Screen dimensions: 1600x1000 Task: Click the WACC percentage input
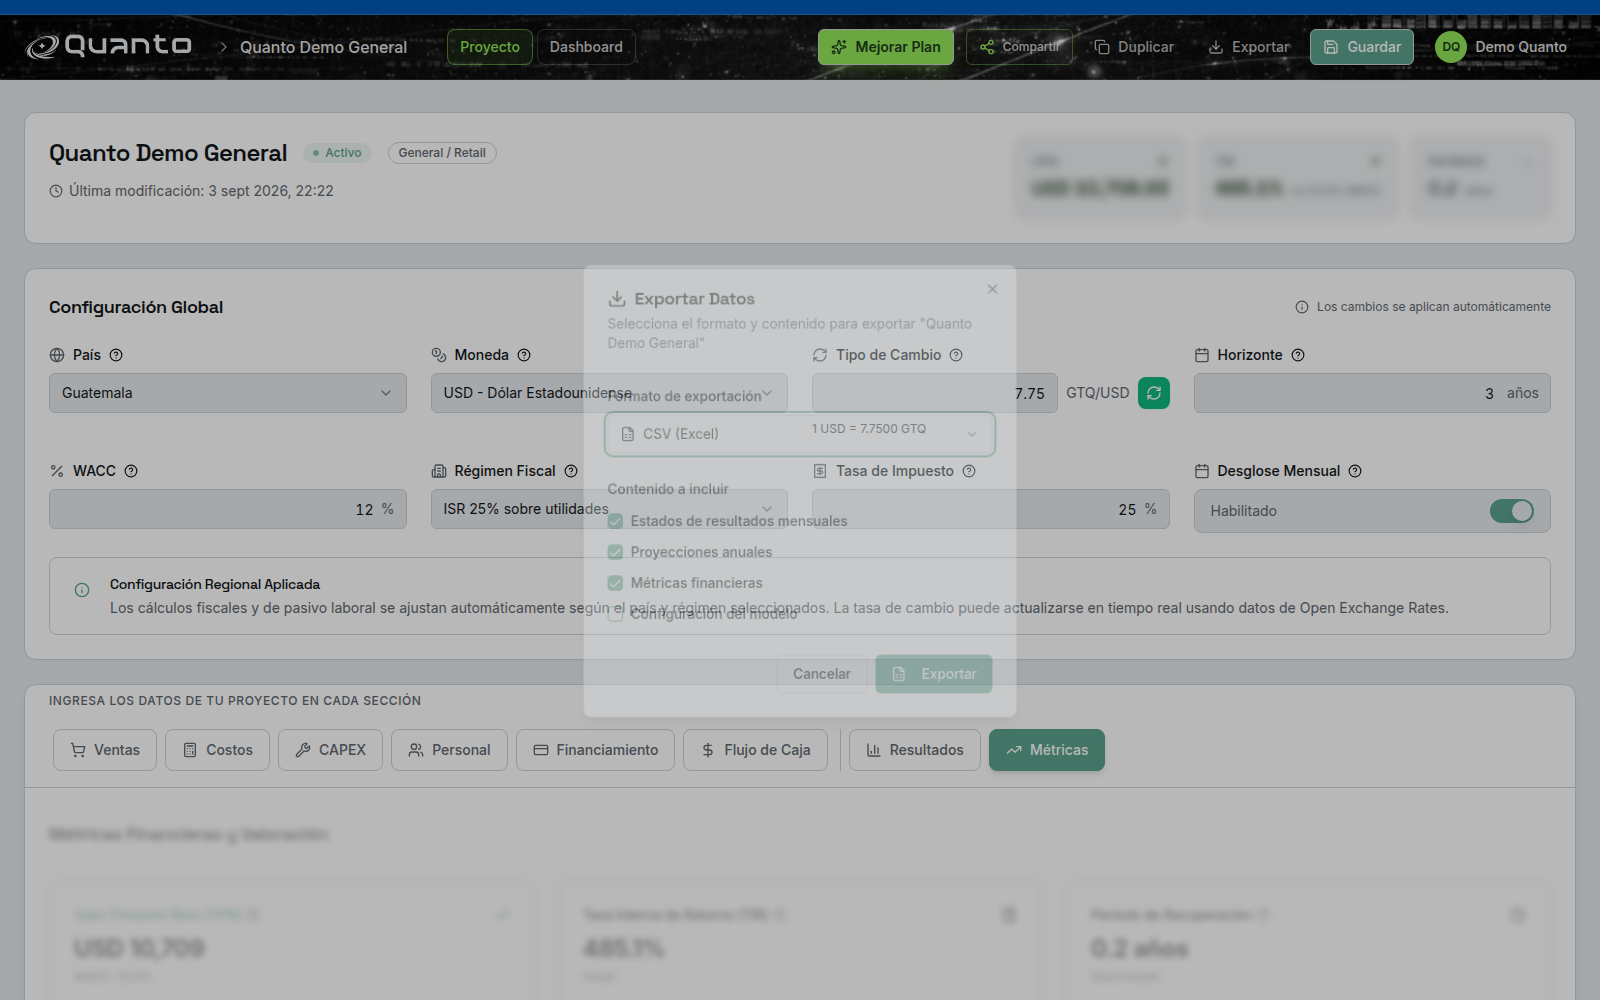(228, 509)
